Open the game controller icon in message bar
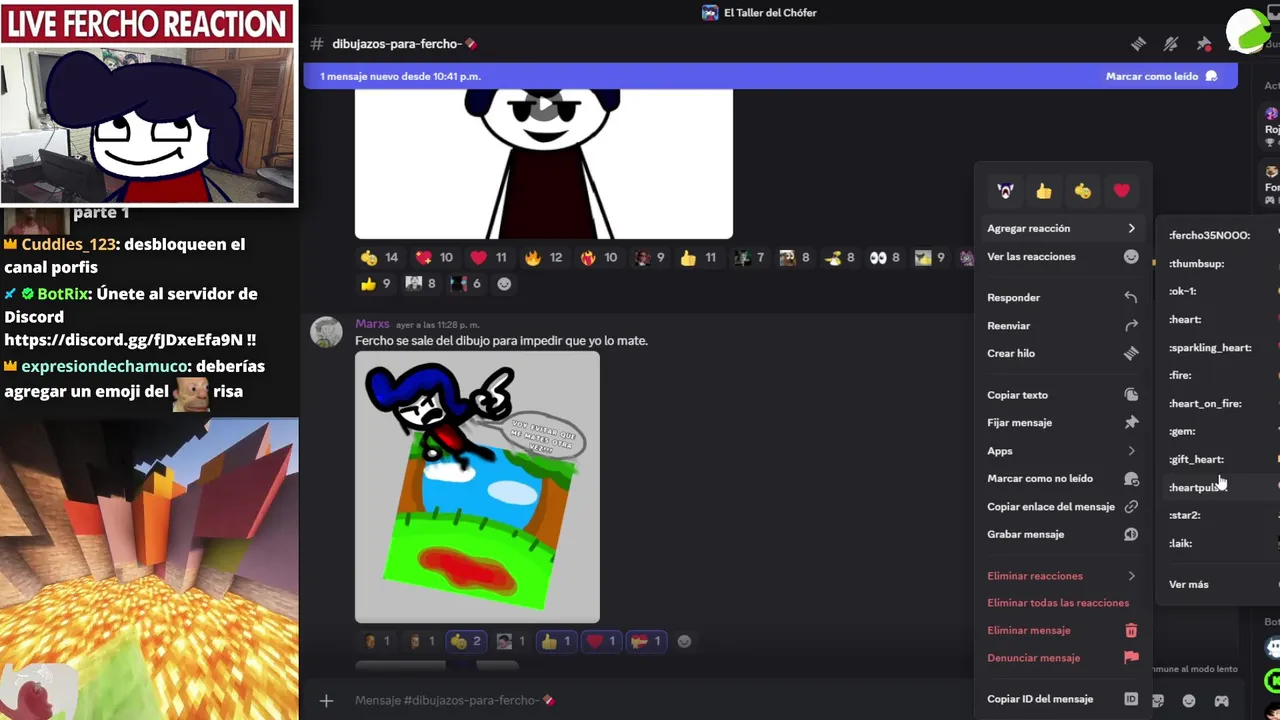The image size is (1280, 720). click(1221, 700)
